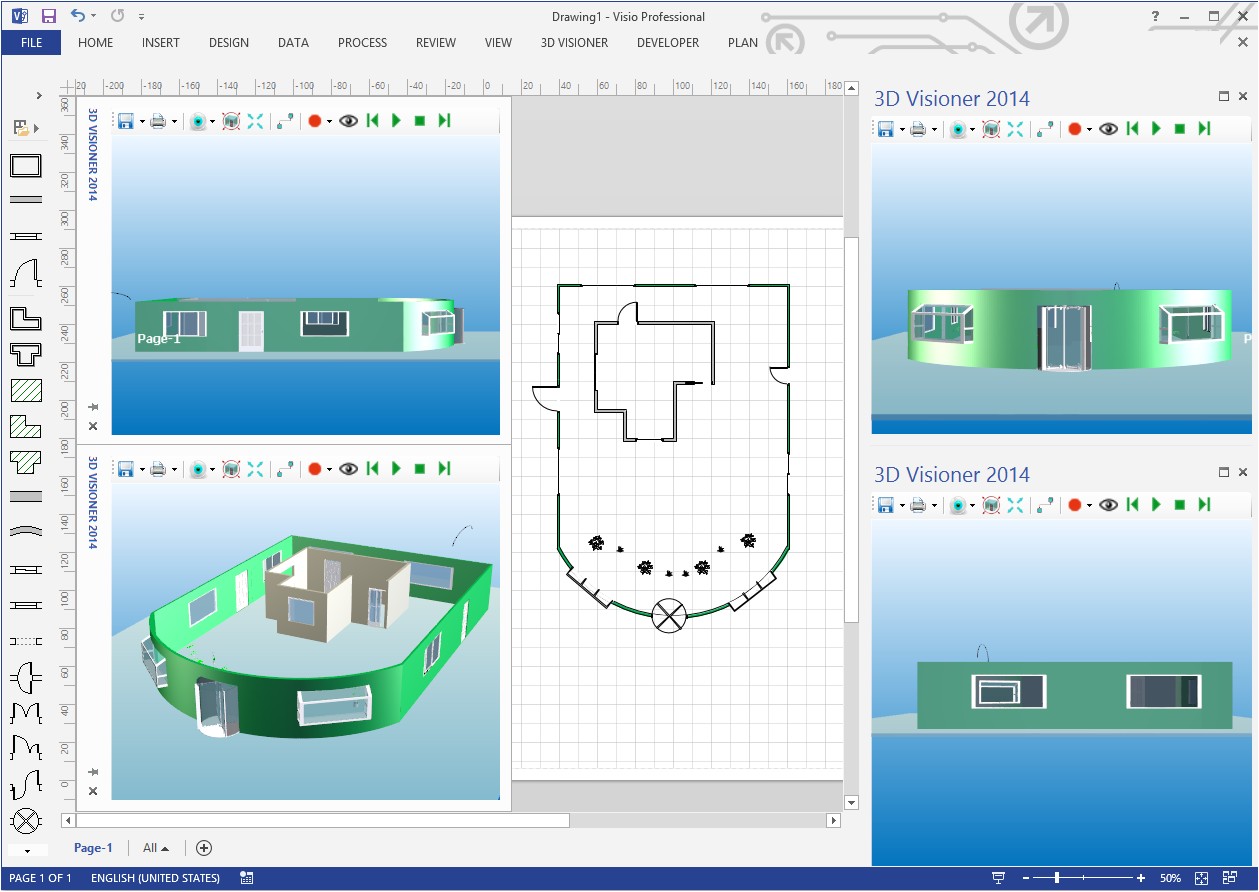Expand the collapsed shapes stencil panel chevron

(39, 96)
